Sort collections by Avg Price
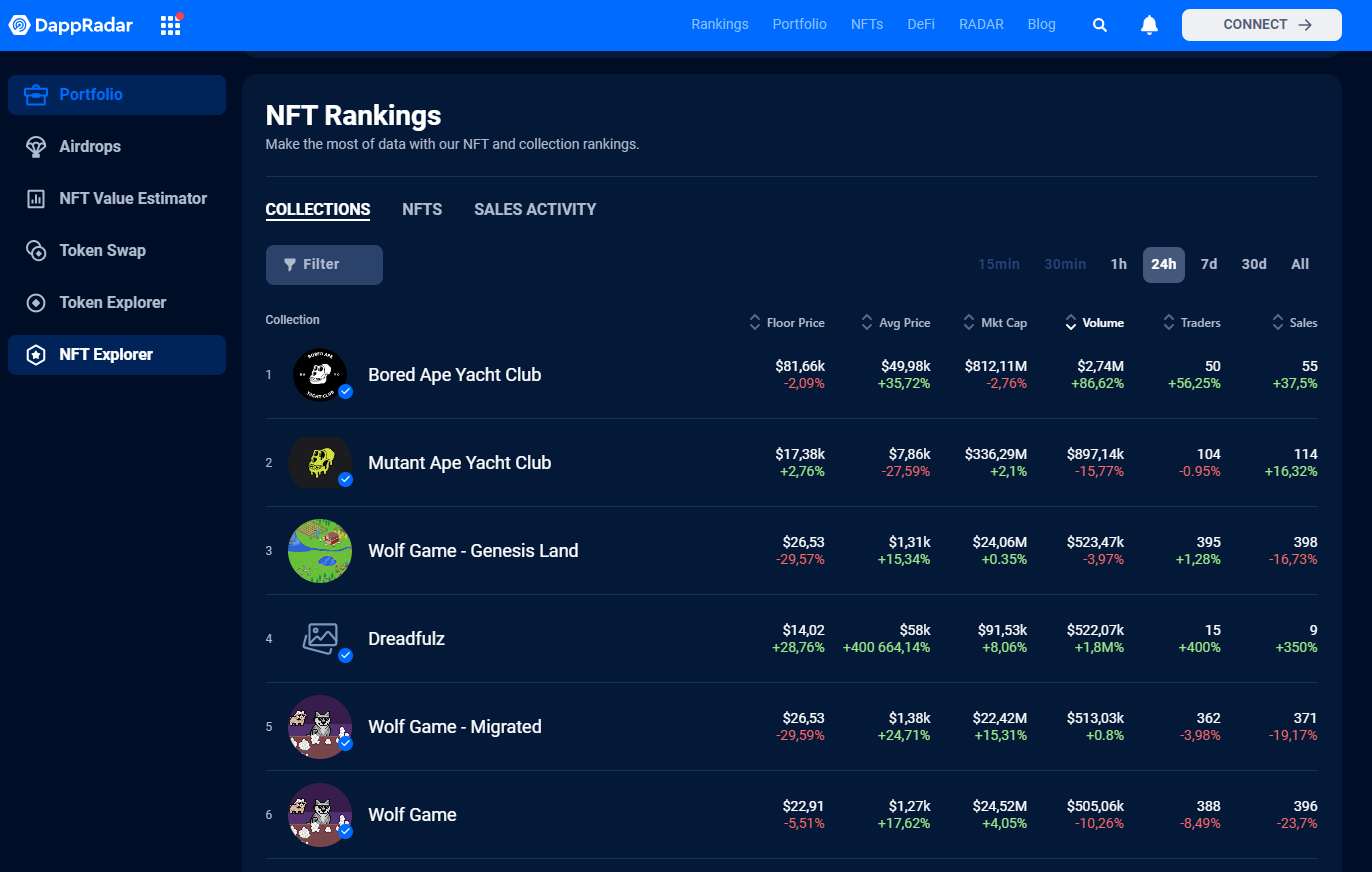The image size is (1372, 872). [895, 323]
